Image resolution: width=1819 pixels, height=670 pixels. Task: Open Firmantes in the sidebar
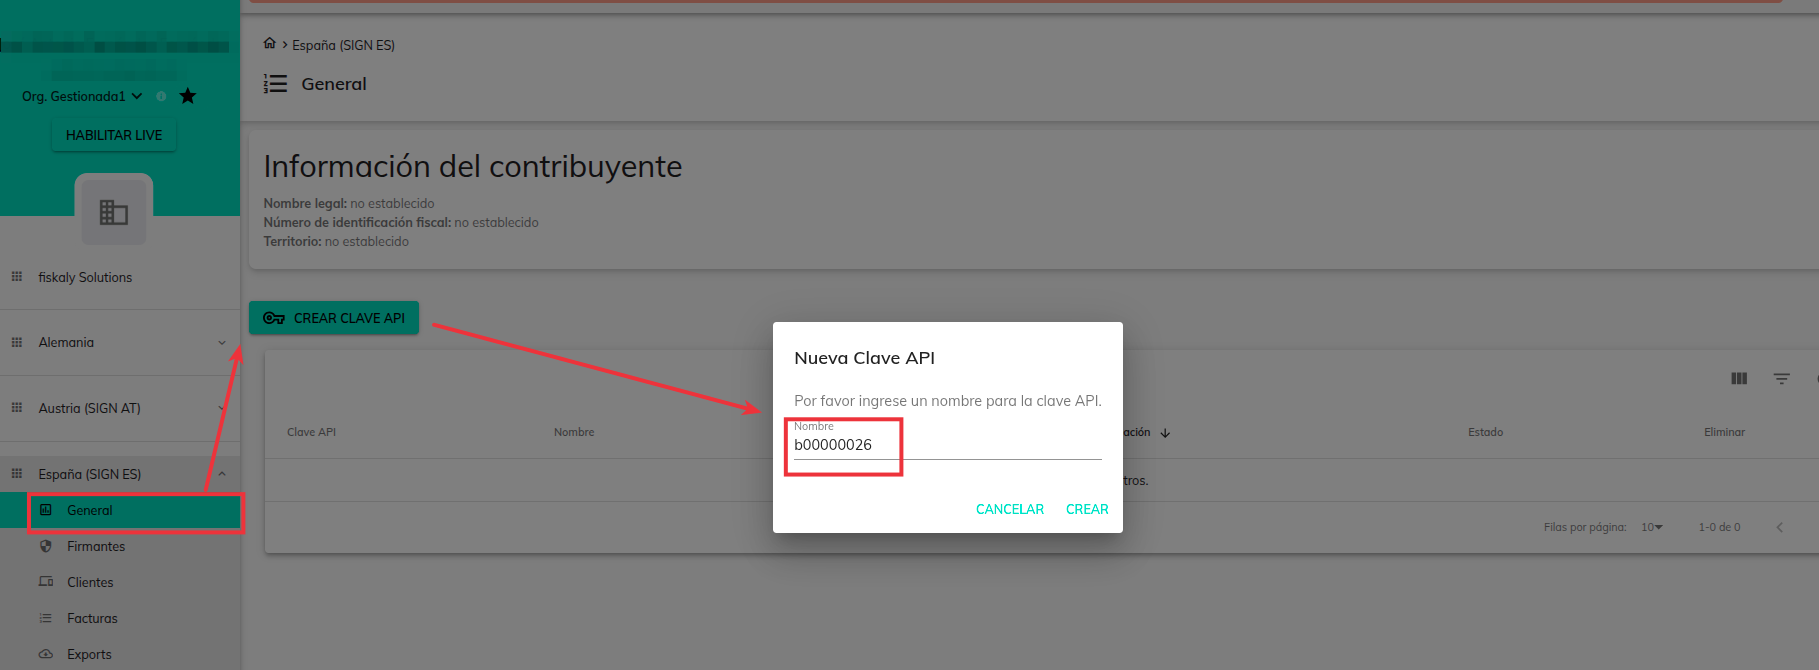[x=96, y=546]
